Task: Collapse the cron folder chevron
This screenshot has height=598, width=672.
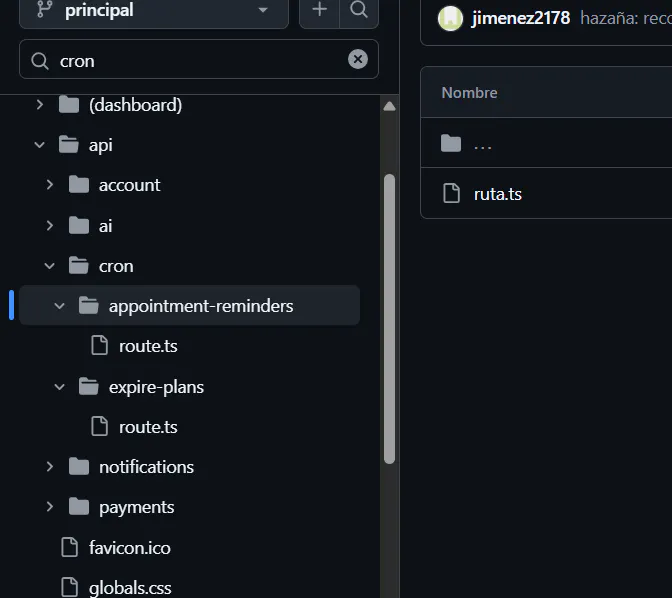Action: [50, 266]
